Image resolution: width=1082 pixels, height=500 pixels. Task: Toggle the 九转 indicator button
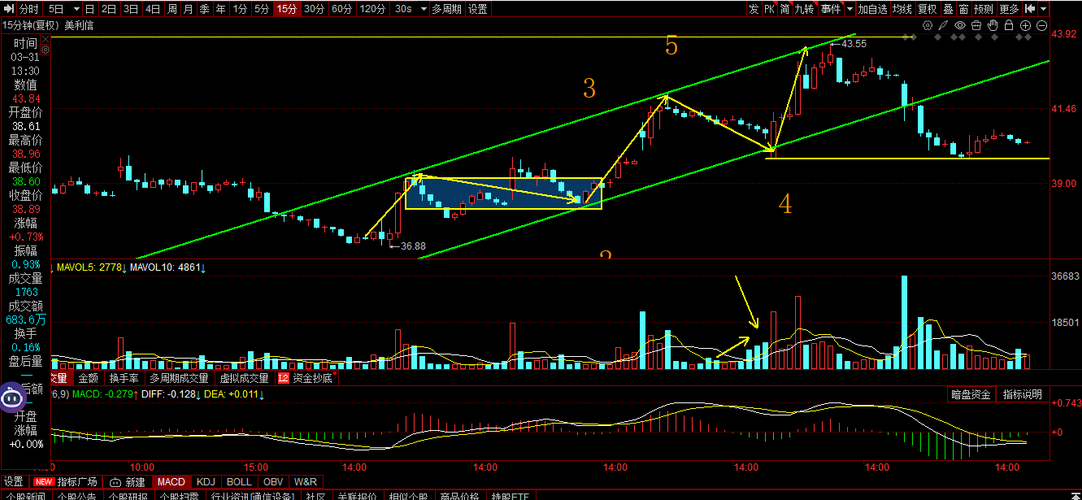click(804, 9)
